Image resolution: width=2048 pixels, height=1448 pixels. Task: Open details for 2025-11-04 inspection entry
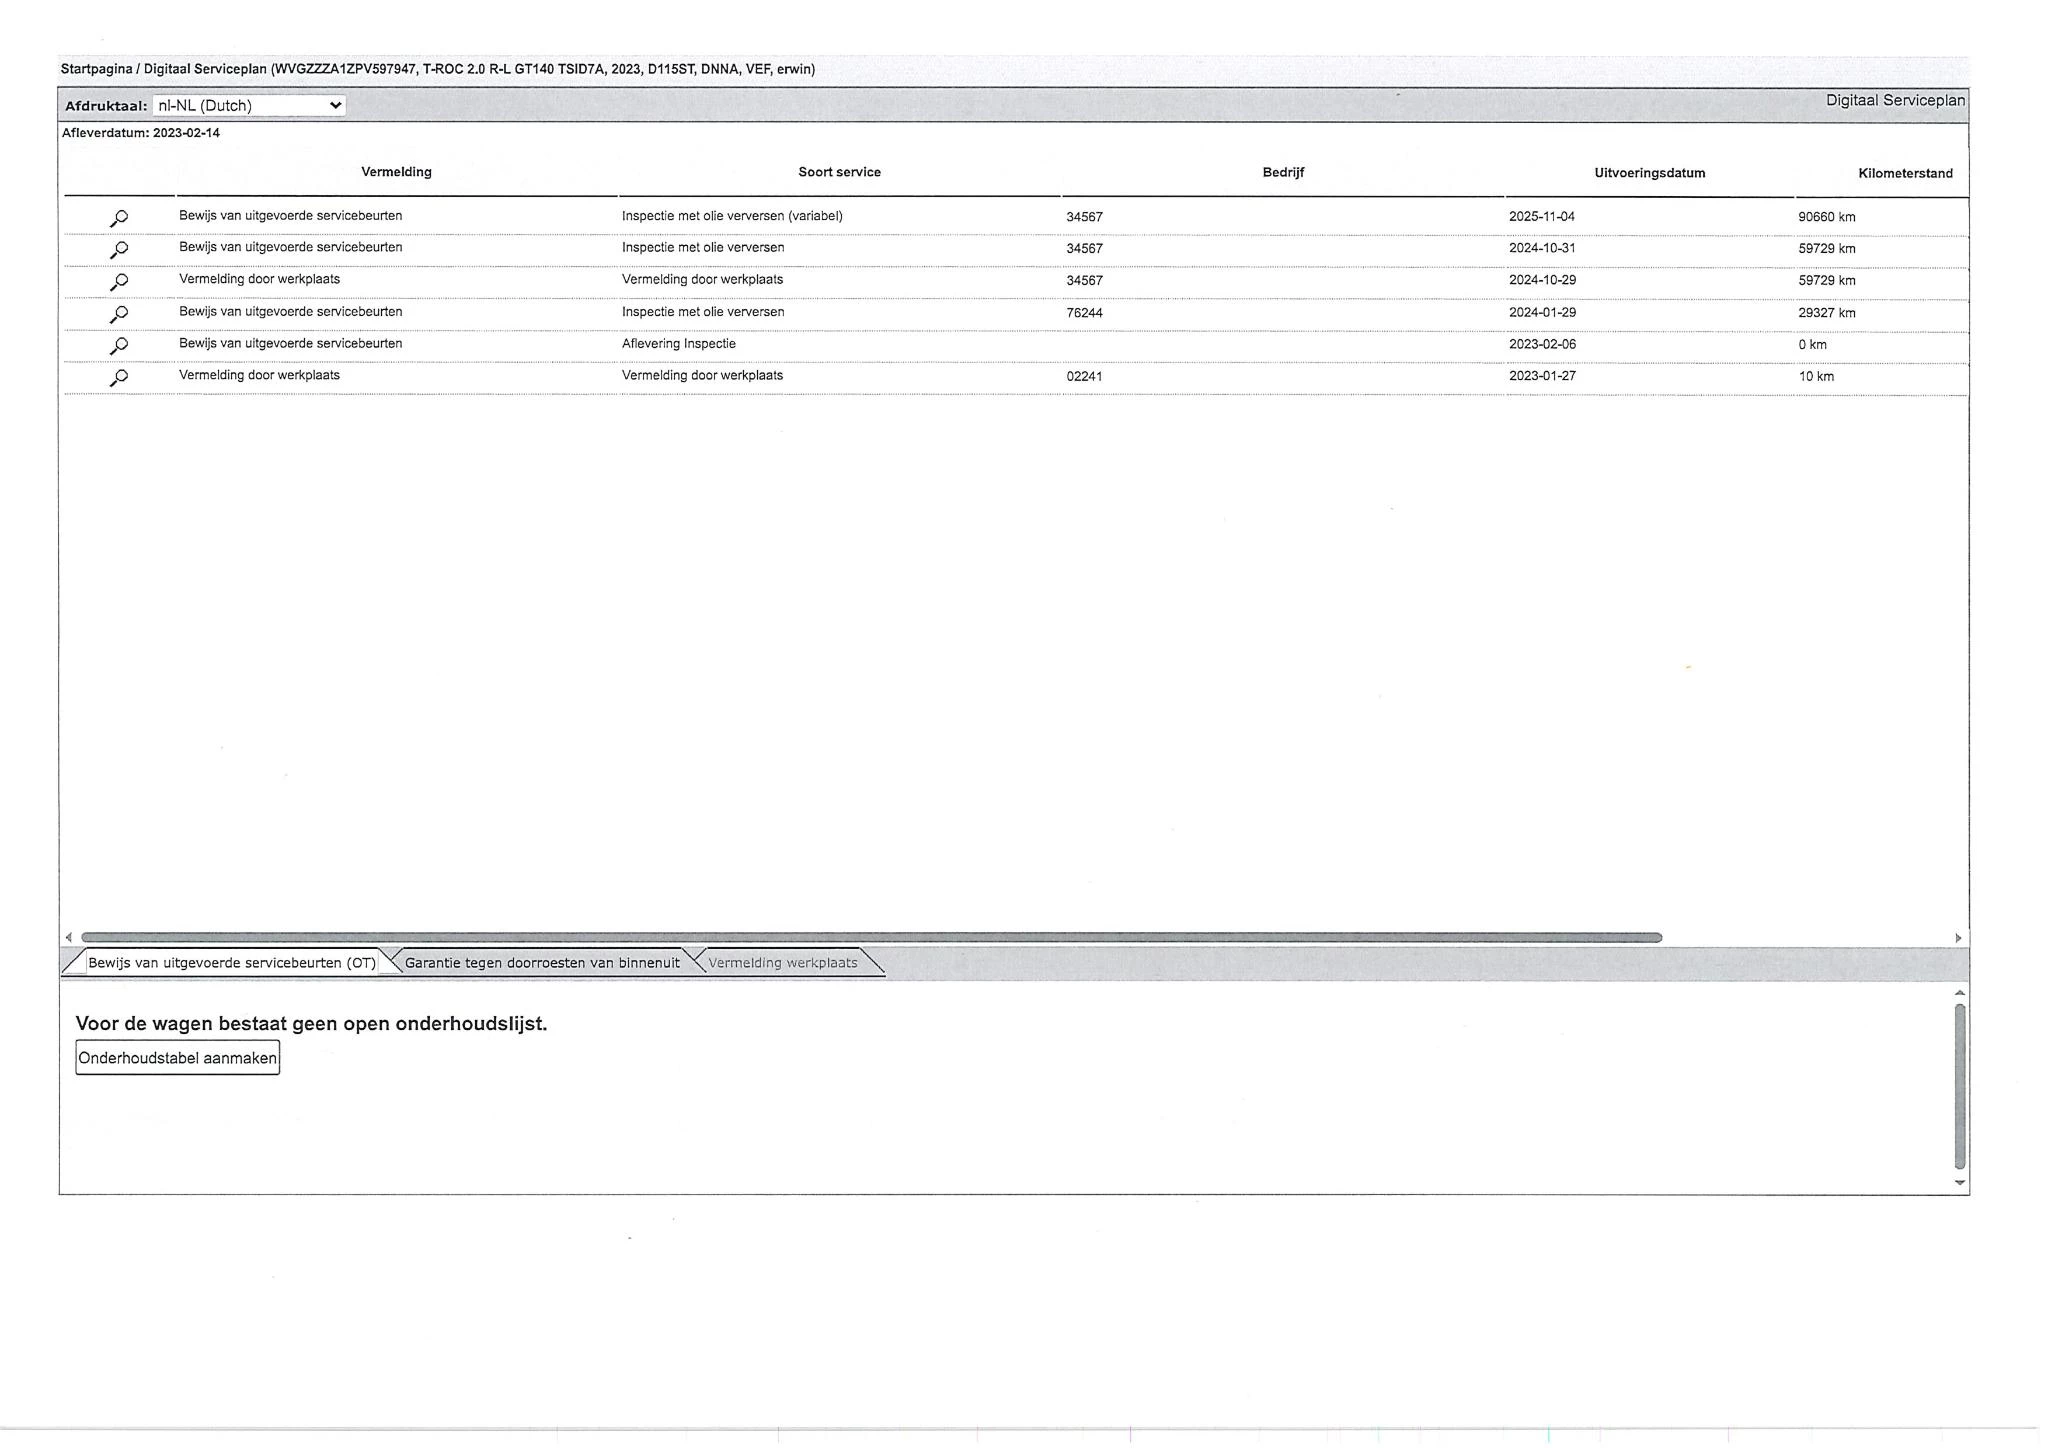click(119, 218)
